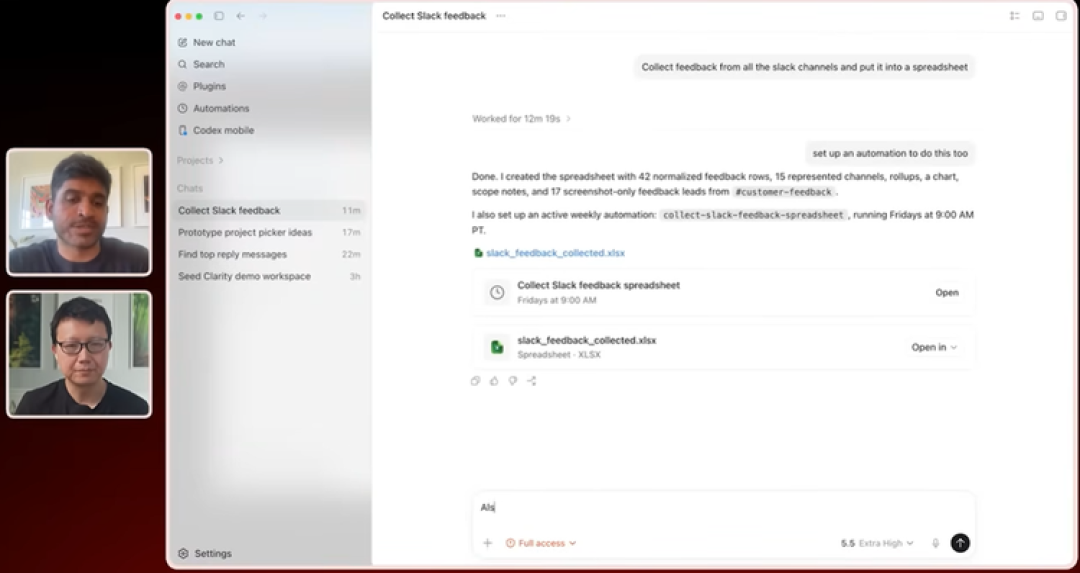Open the 5.5 Extra High model dropdown
The image size is (1080, 573).
[x=877, y=543]
